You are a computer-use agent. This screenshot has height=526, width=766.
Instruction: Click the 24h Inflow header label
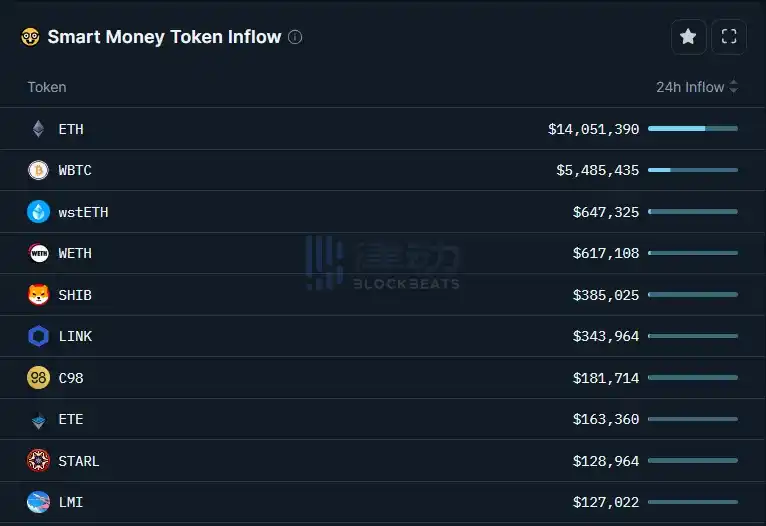coord(689,87)
